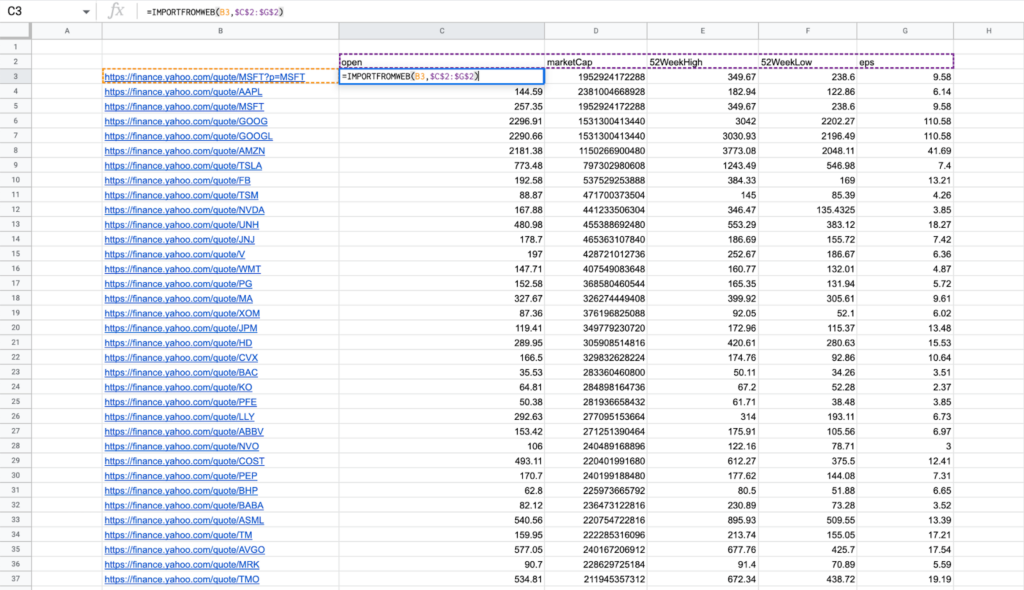This screenshot has width=1024, height=590.
Task: Open the quote/GOOGL link
Action: pyautogui.click(x=188, y=137)
